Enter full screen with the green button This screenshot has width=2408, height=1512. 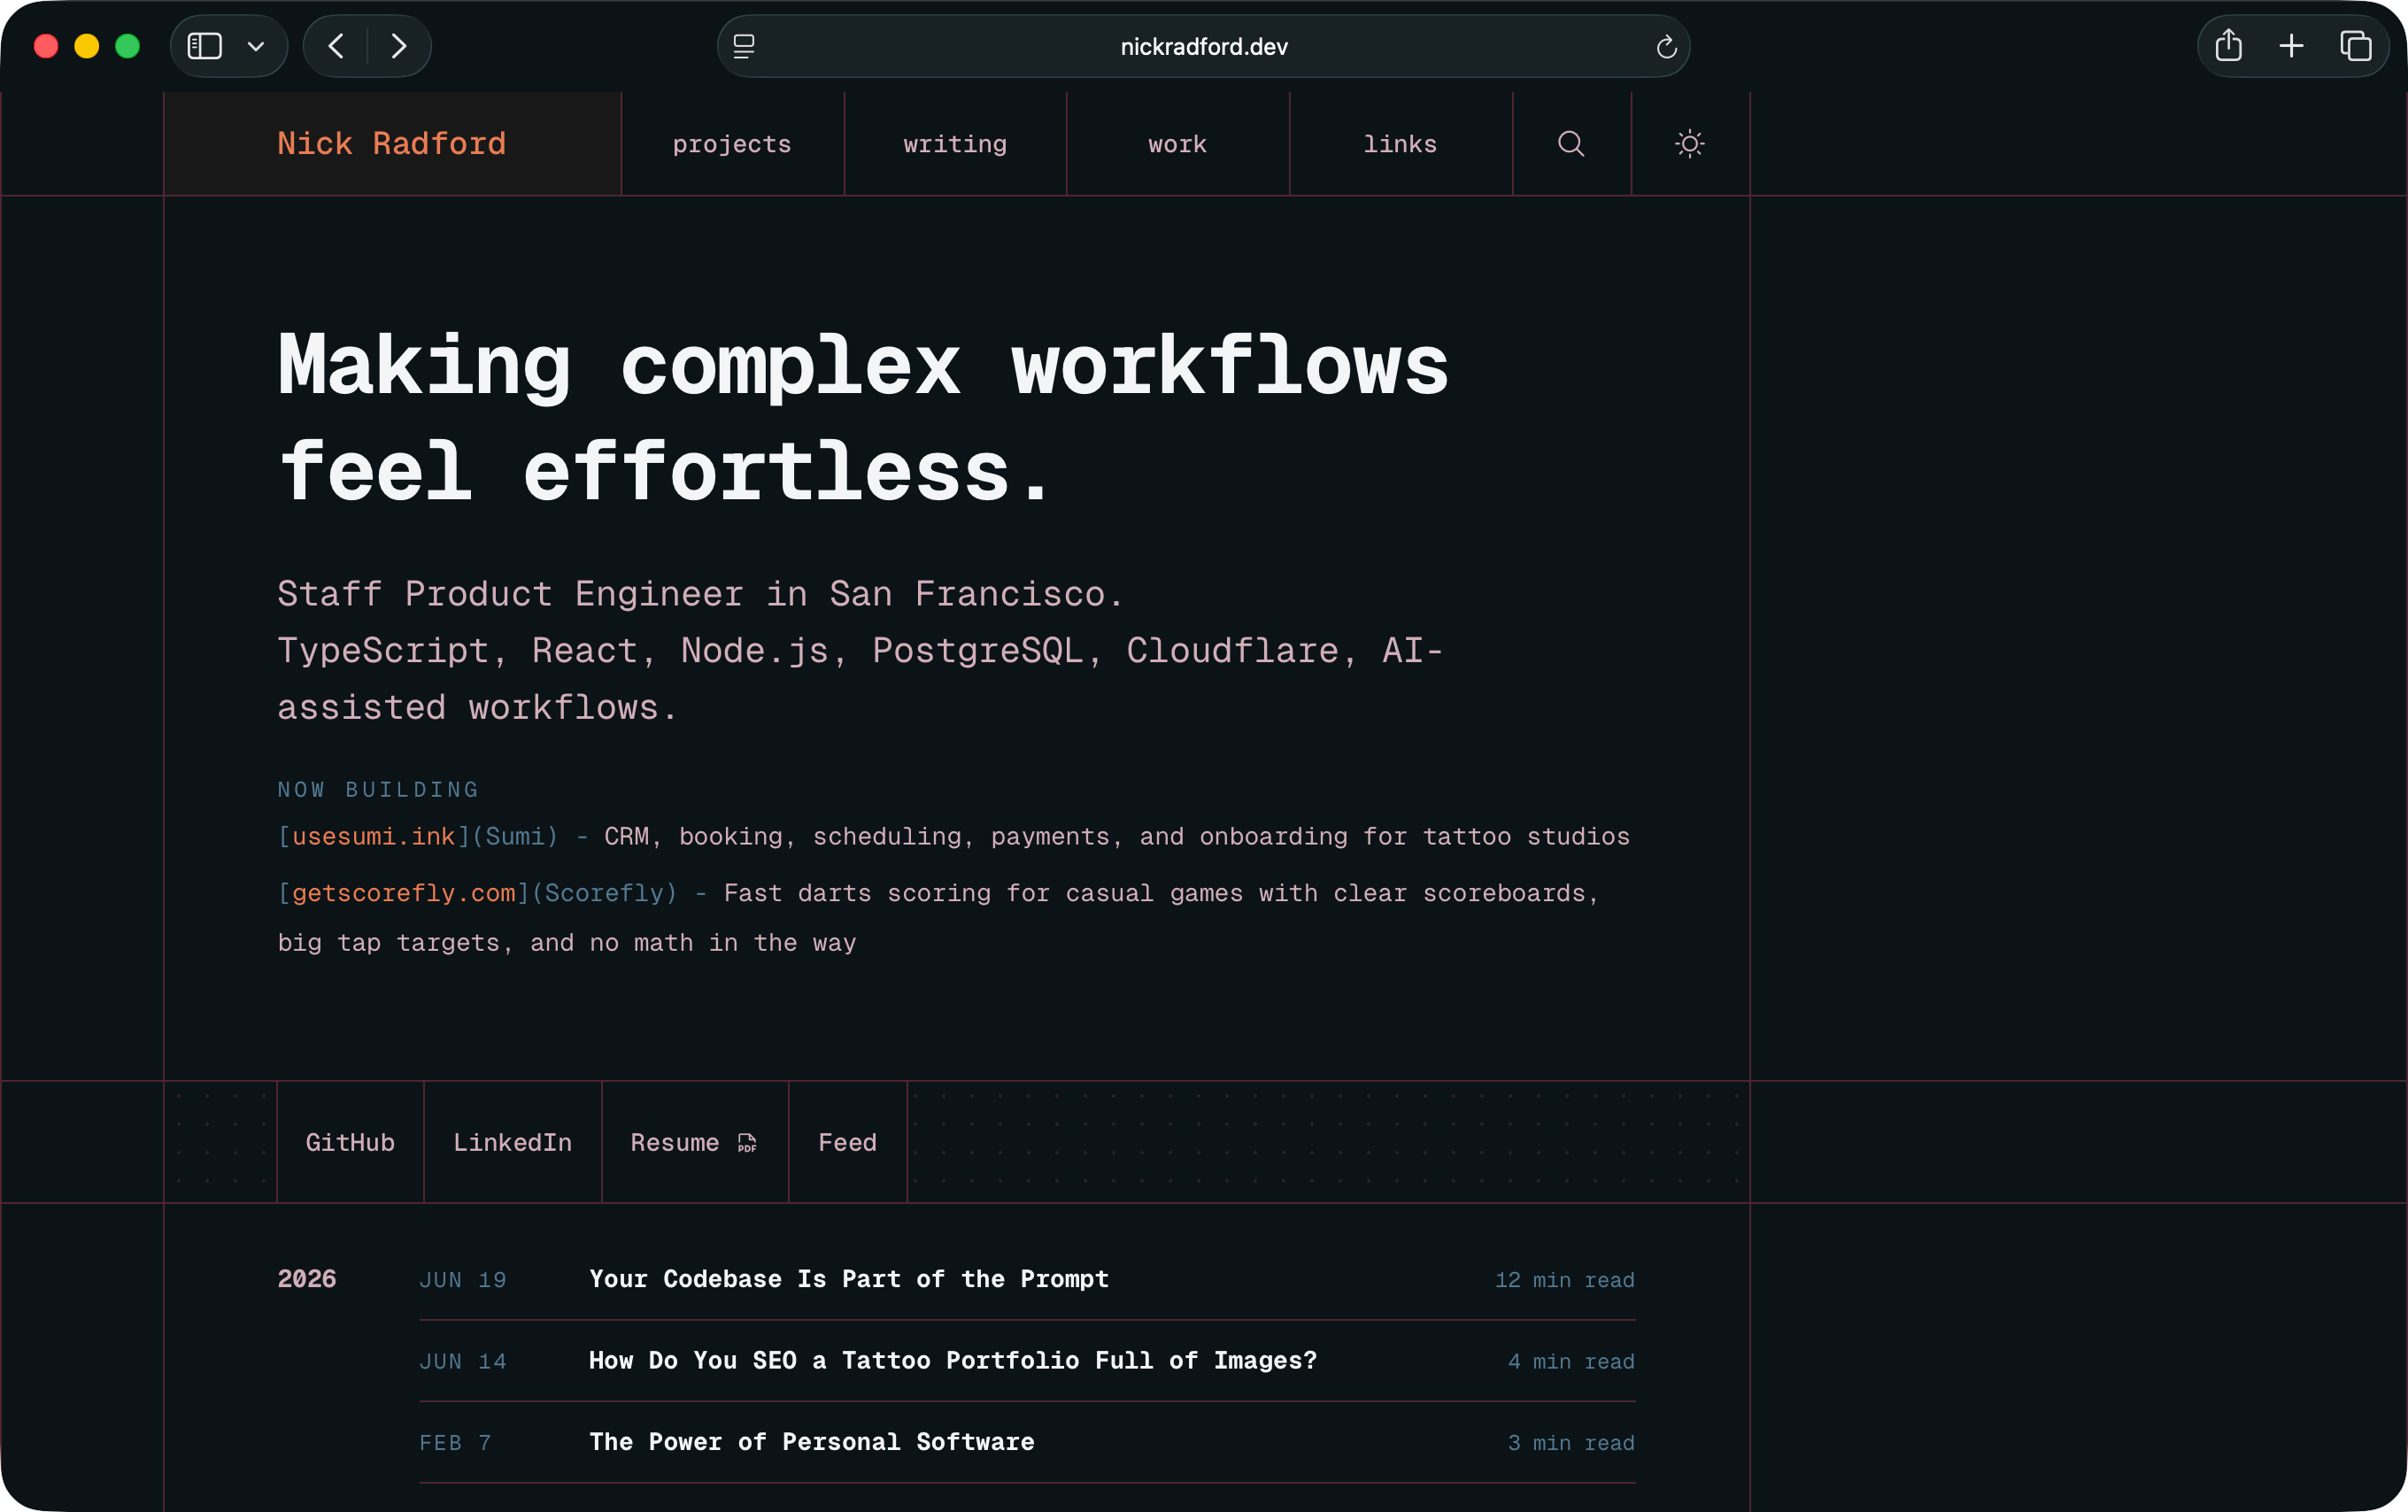(128, 46)
